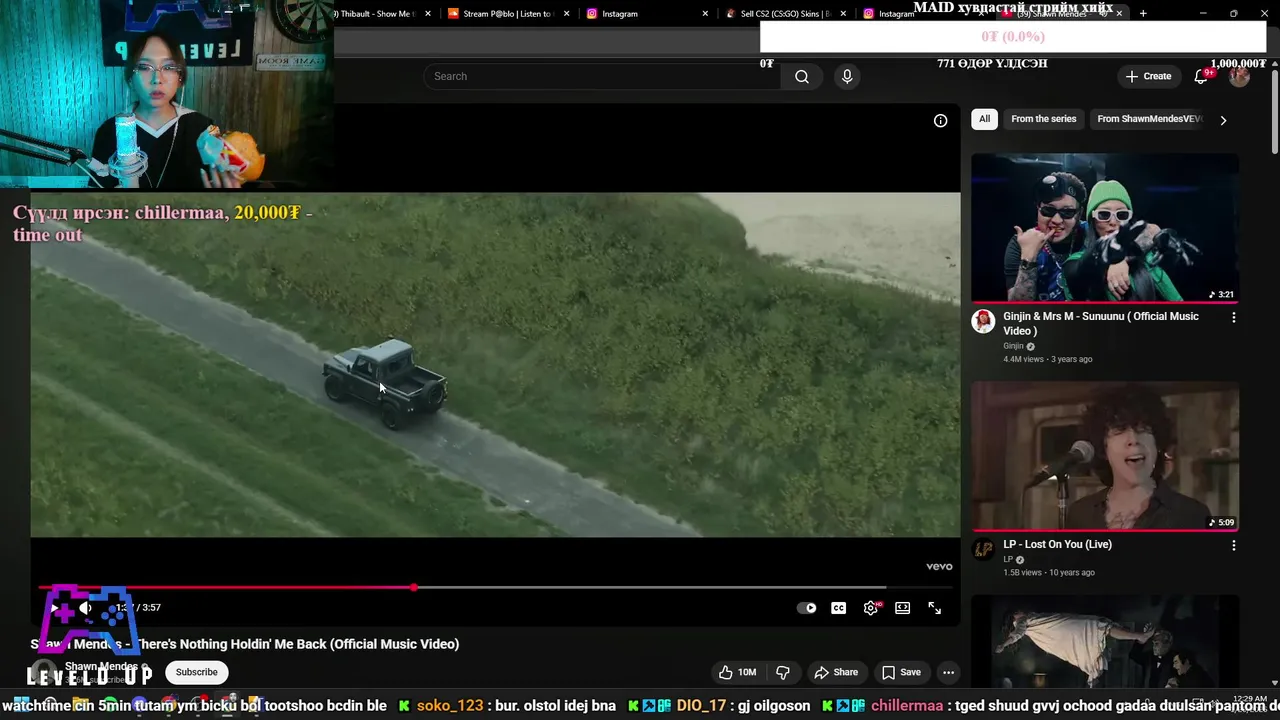Click '4.4M views · 3 years ago' text

[1047, 359]
